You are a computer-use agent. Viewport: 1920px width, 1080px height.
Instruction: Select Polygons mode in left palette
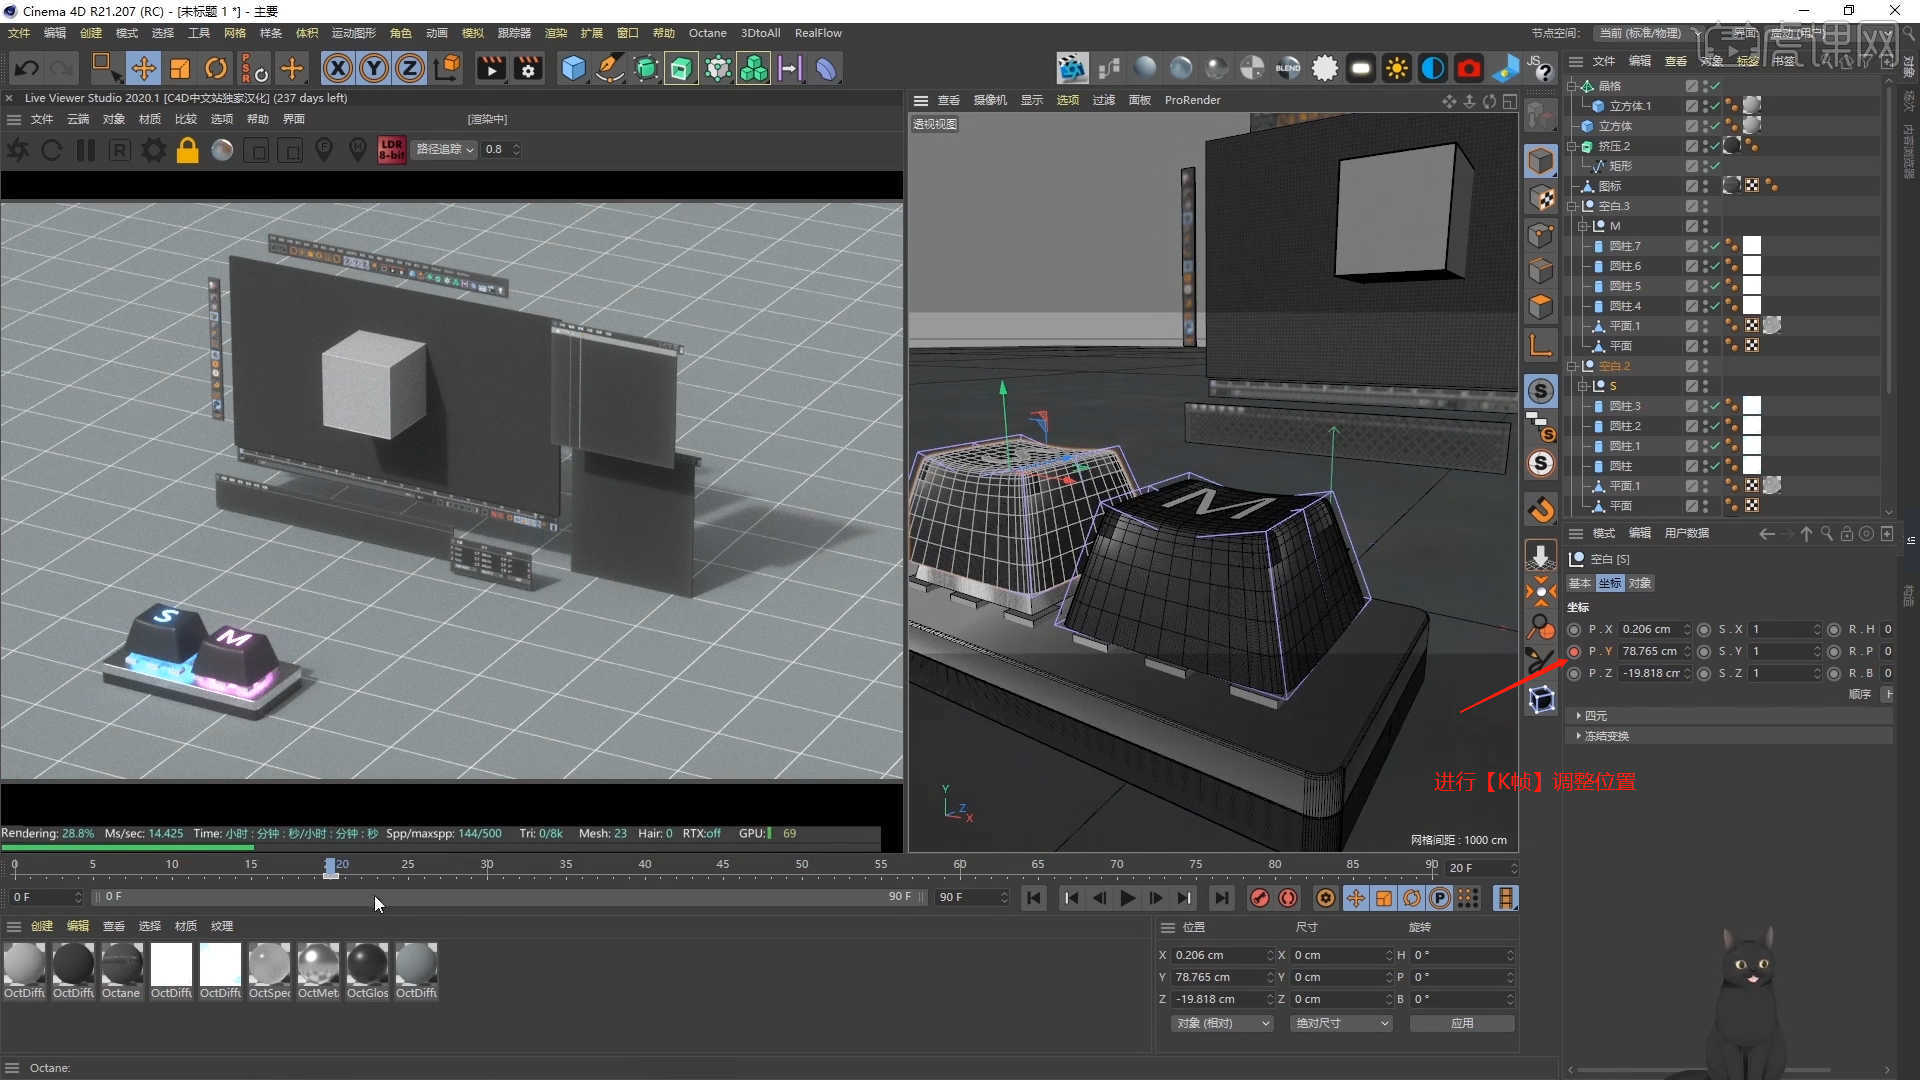click(1541, 306)
